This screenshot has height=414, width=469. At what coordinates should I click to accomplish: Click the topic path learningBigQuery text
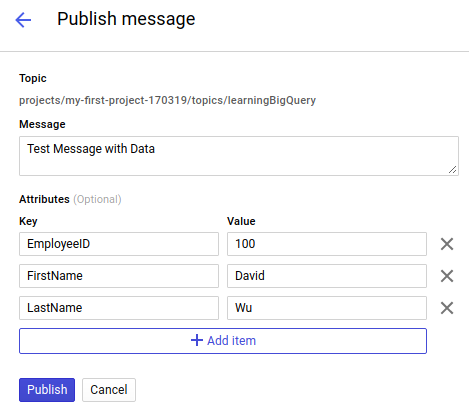coord(167,100)
